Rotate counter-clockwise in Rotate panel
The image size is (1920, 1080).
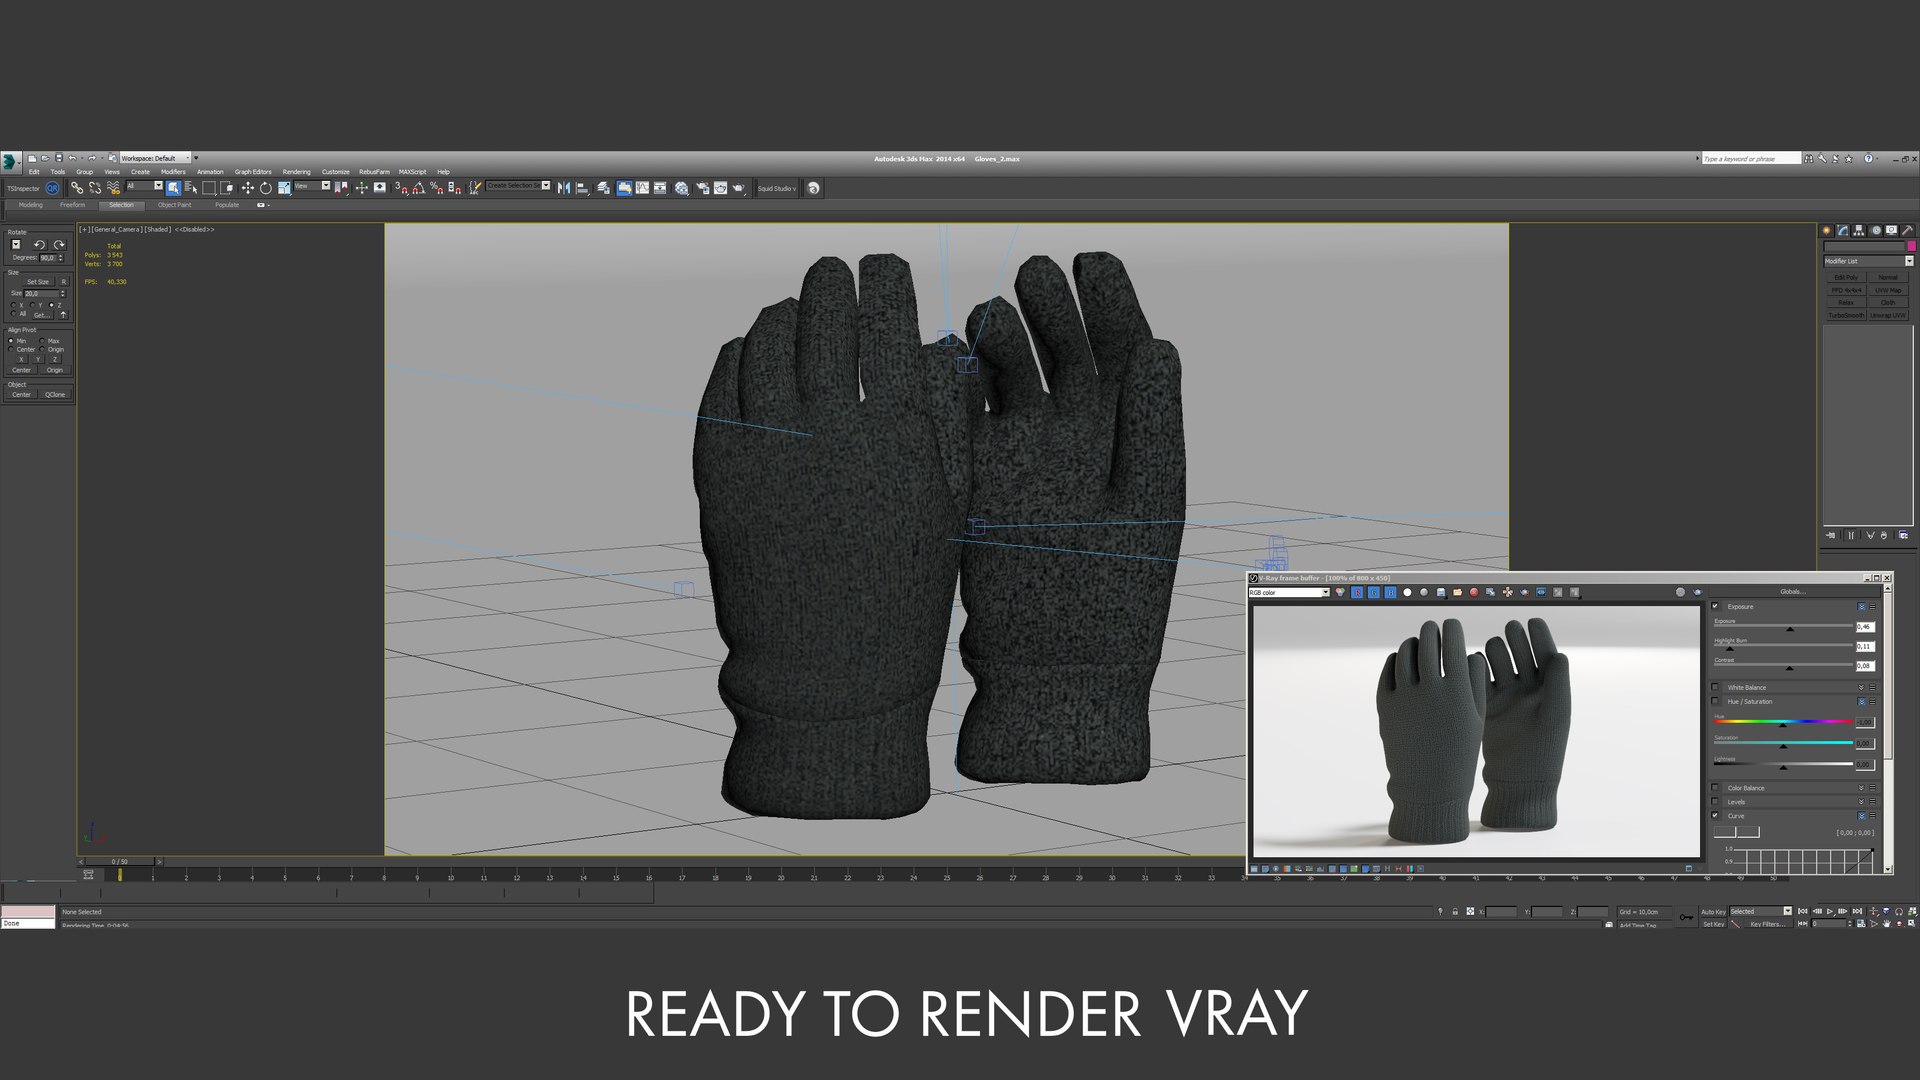pyautogui.click(x=39, y=245)
